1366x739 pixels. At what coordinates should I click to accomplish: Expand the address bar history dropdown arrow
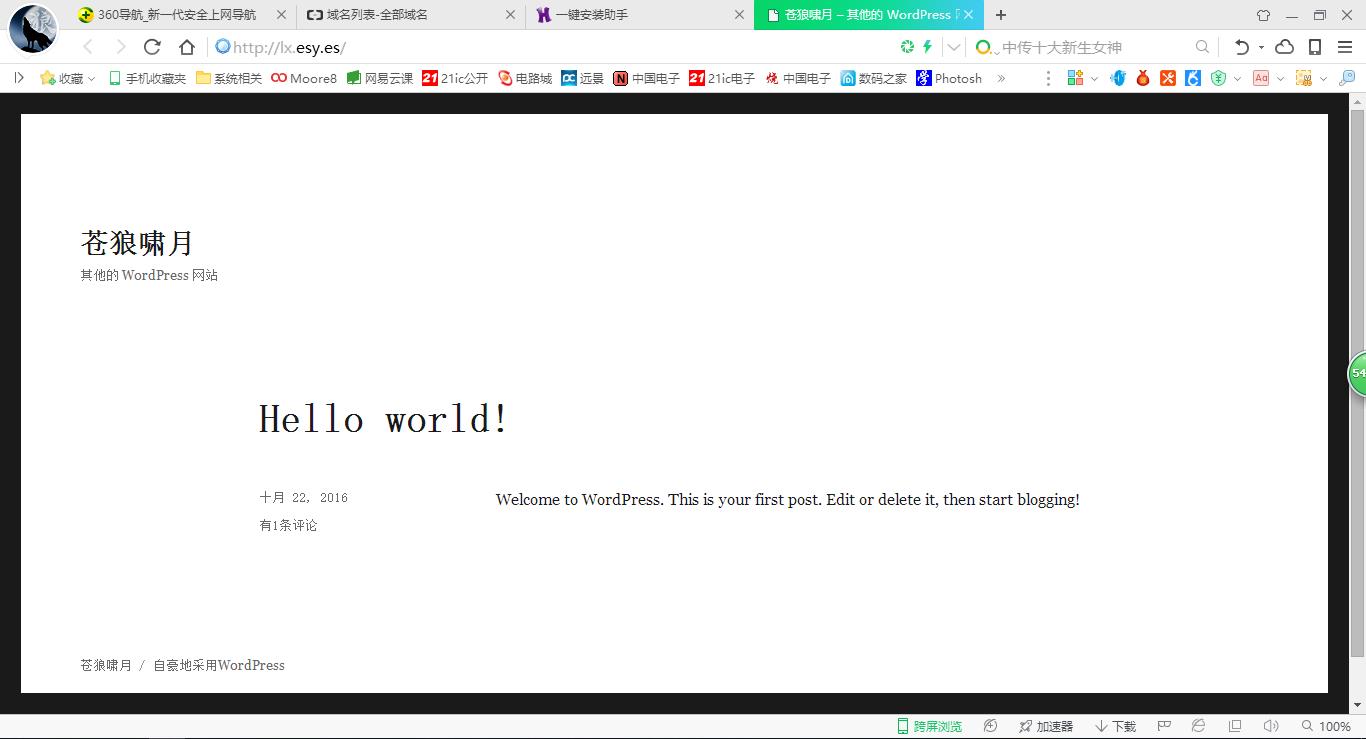[954, 47]
